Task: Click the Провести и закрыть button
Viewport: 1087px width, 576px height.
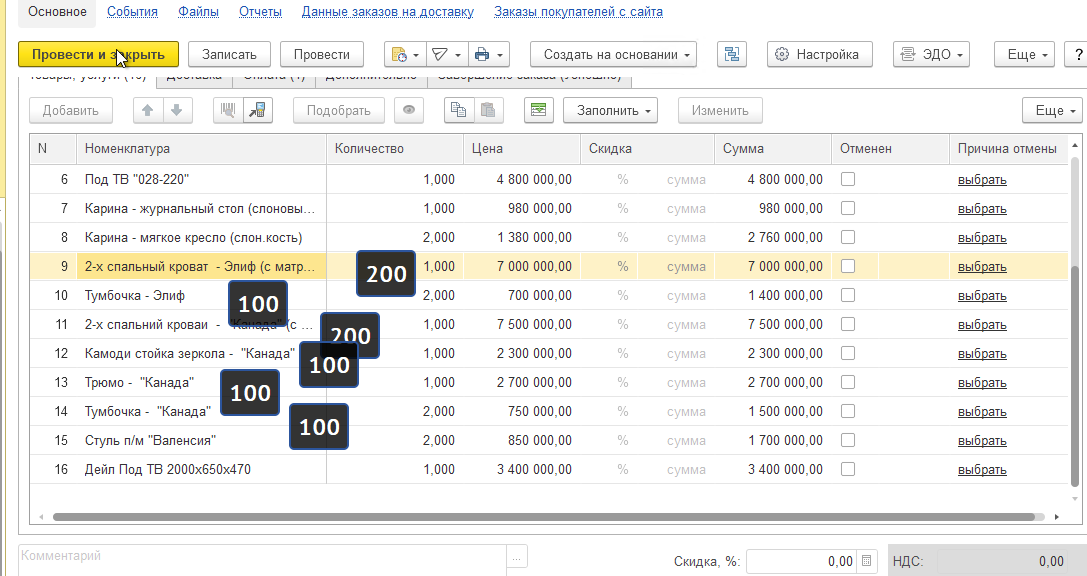Action: pyautogui.click(x=98, y=54)
